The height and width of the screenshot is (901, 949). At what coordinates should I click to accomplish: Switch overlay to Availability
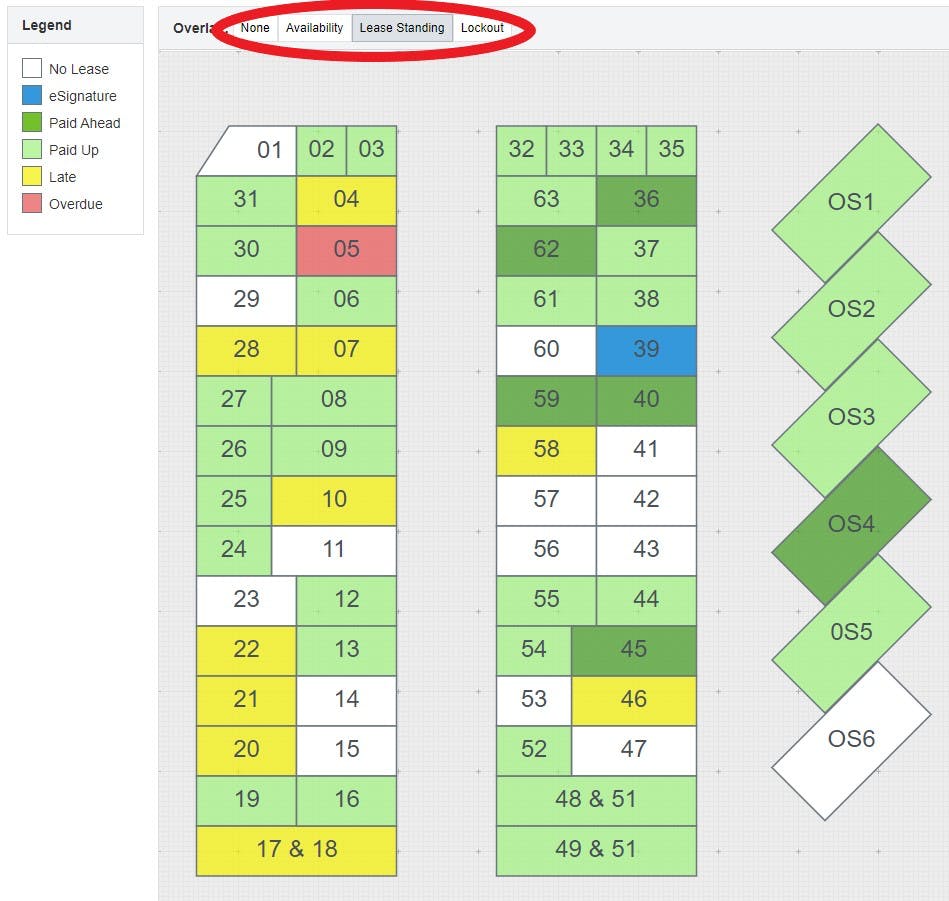(314, 28)
